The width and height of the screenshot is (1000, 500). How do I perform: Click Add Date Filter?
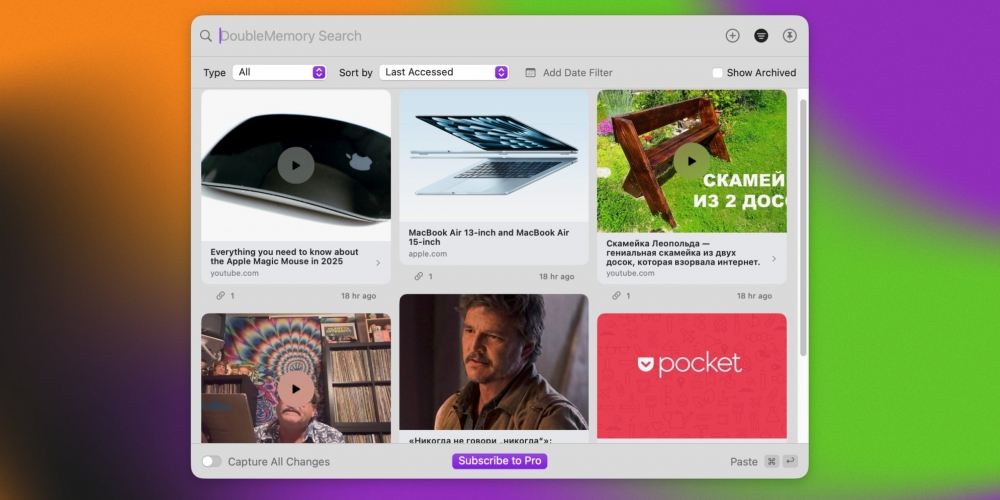click(577, 73)
